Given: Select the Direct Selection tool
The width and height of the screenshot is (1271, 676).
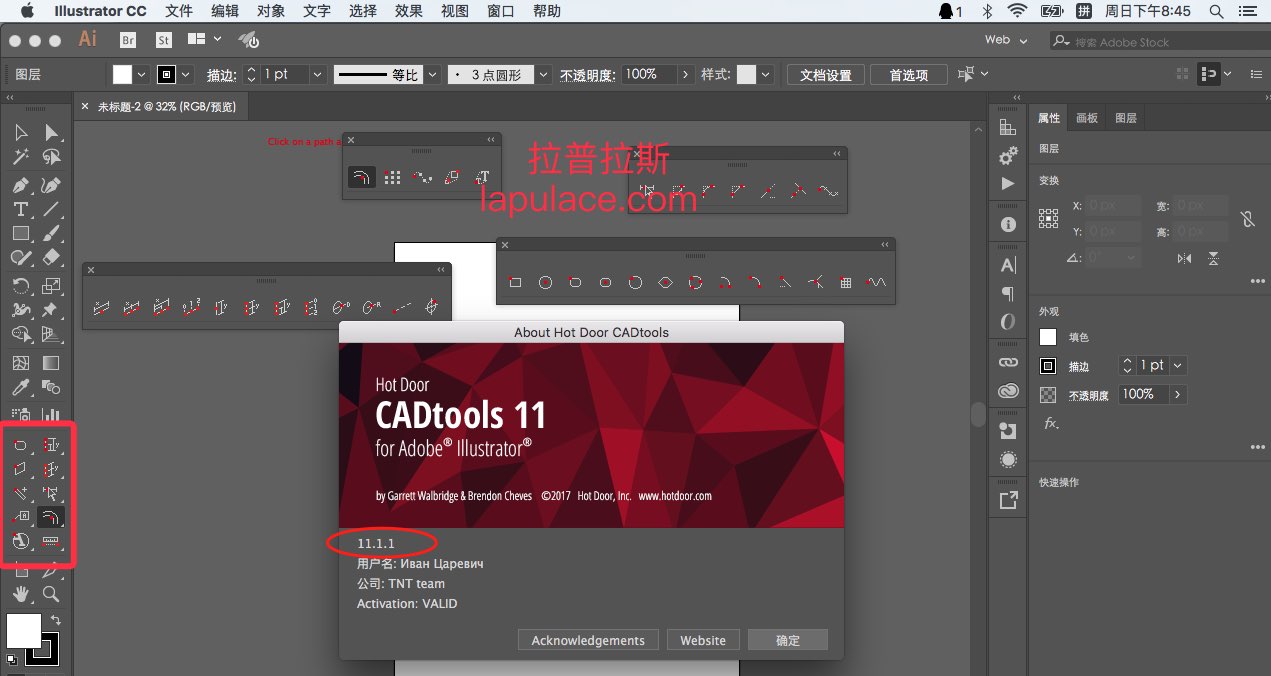Looking at the screenshot, I should coord(51,133).
